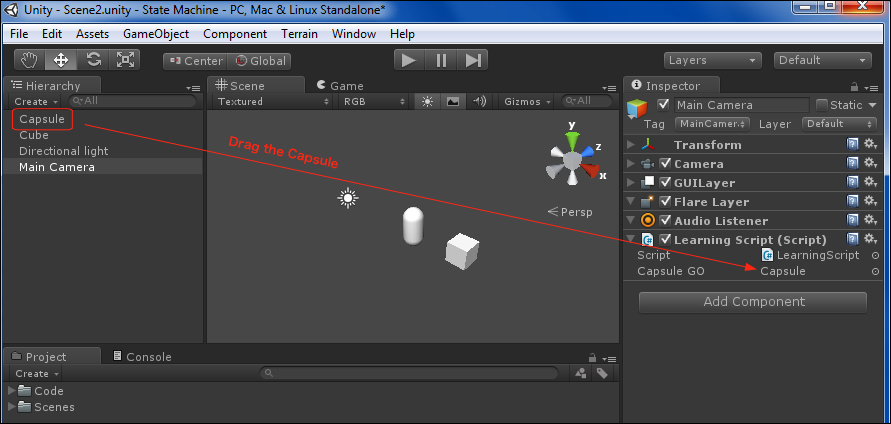
Task: Toggle the Flare Layer checkbox
Action: 665,202
